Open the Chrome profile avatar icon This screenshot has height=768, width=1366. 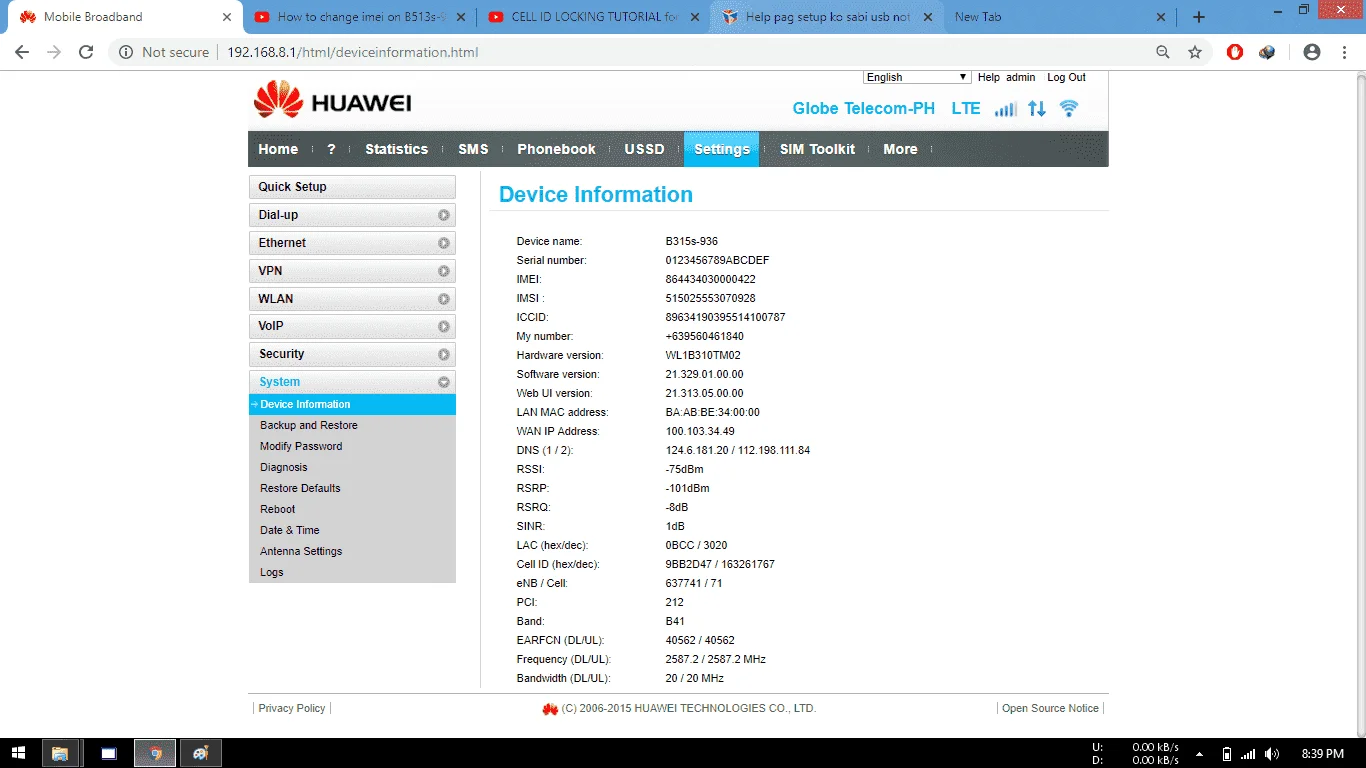1312,52
